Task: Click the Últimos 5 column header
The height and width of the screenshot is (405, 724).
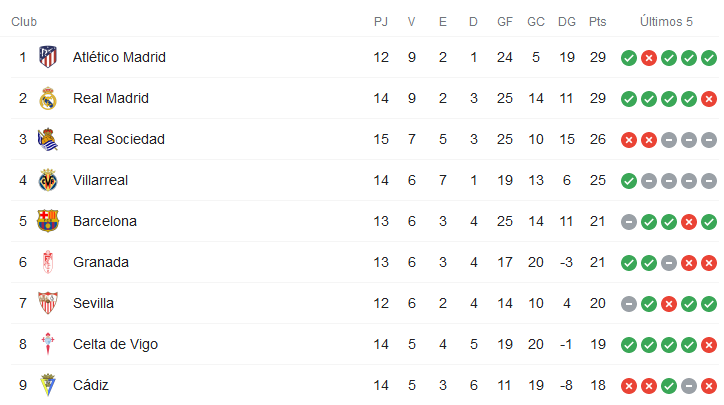Action: (x=668, y=21)
